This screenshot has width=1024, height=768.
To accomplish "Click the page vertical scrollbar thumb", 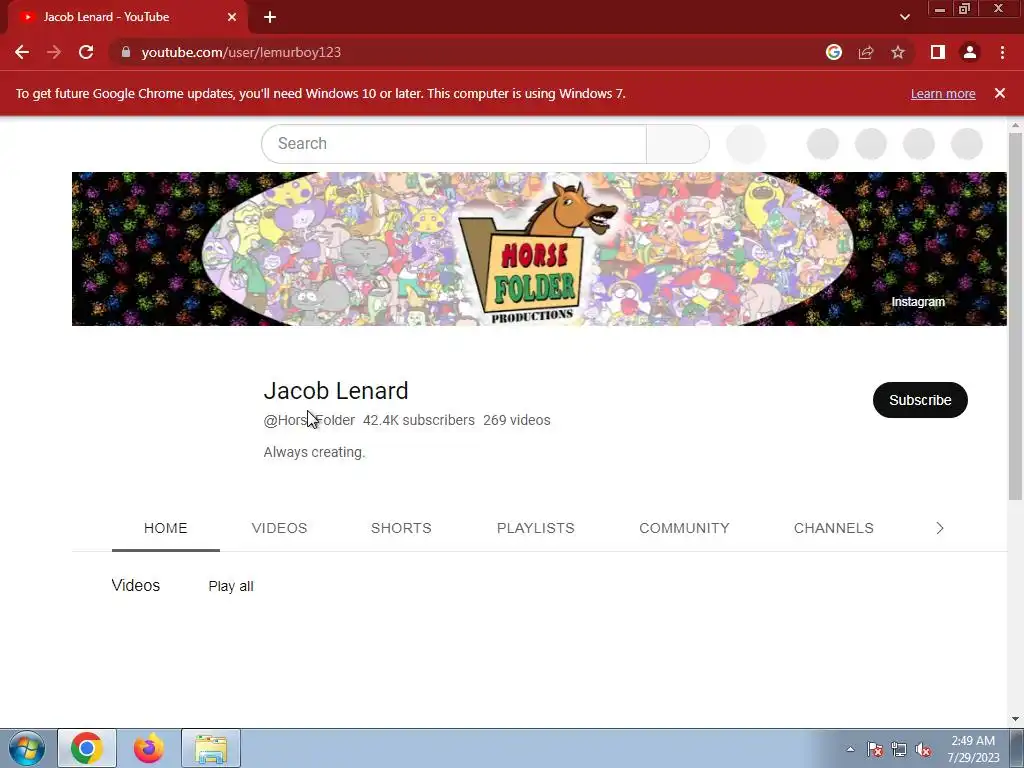I will tap(1015, 317).
